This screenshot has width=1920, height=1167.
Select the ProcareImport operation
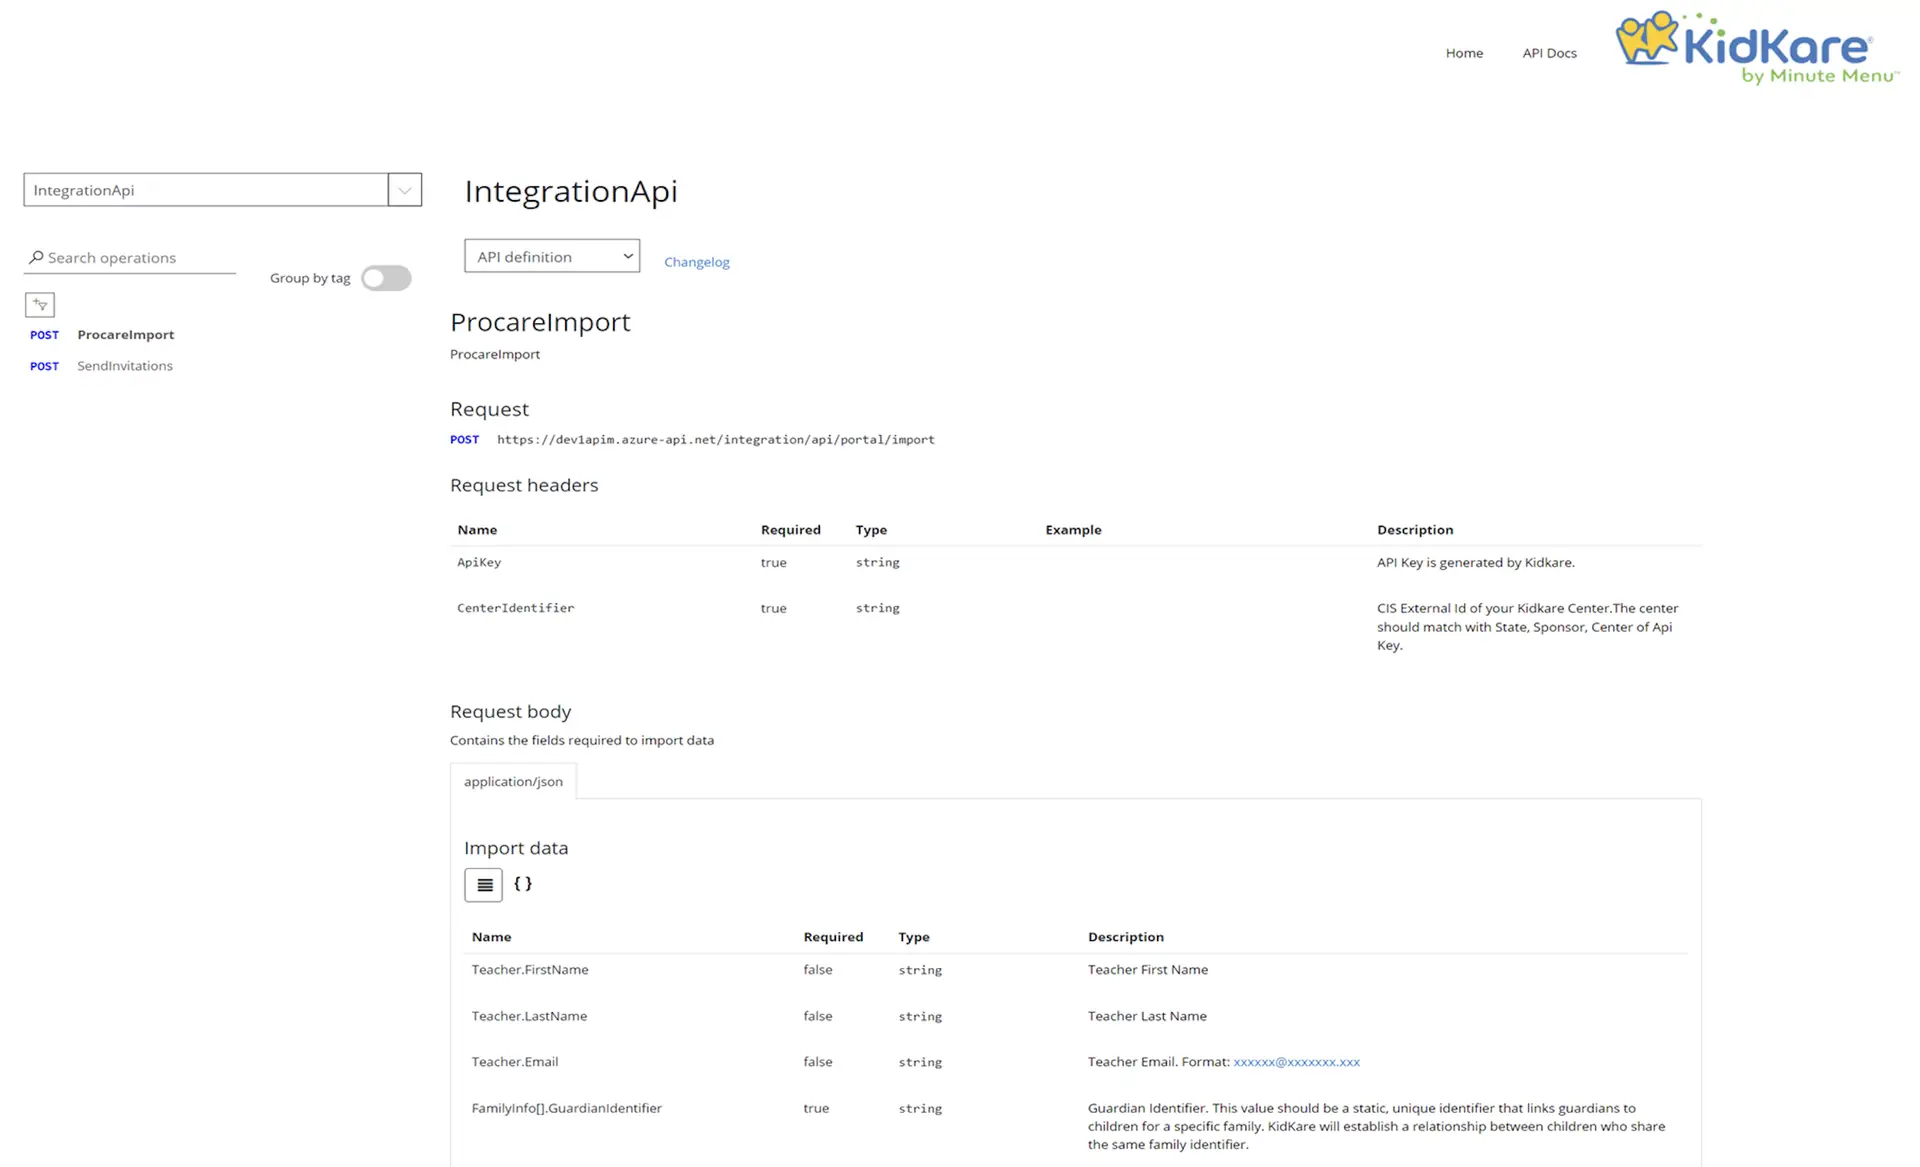(126, 335)
